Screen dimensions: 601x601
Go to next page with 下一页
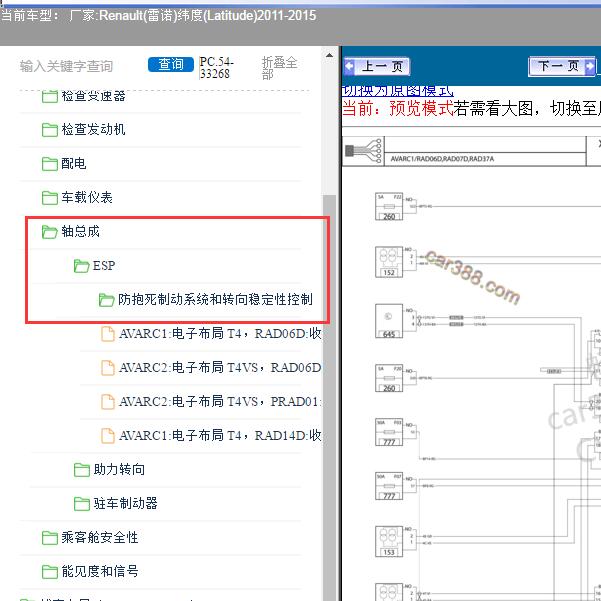[562, 66]
